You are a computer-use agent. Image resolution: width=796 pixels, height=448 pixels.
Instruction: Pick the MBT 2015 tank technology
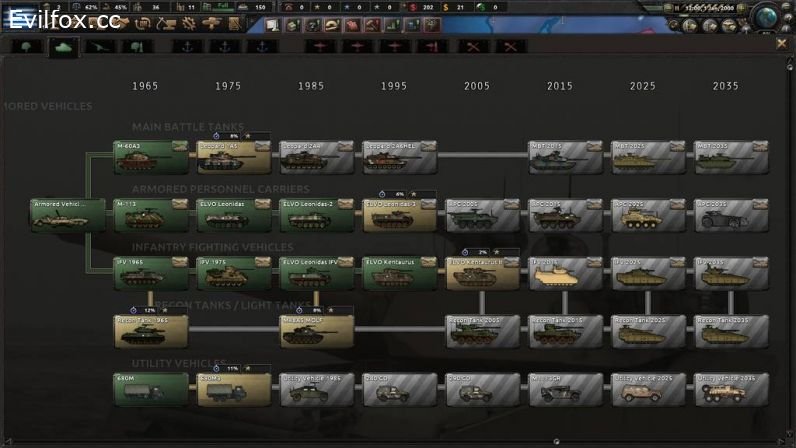click(x=565, y=157)
